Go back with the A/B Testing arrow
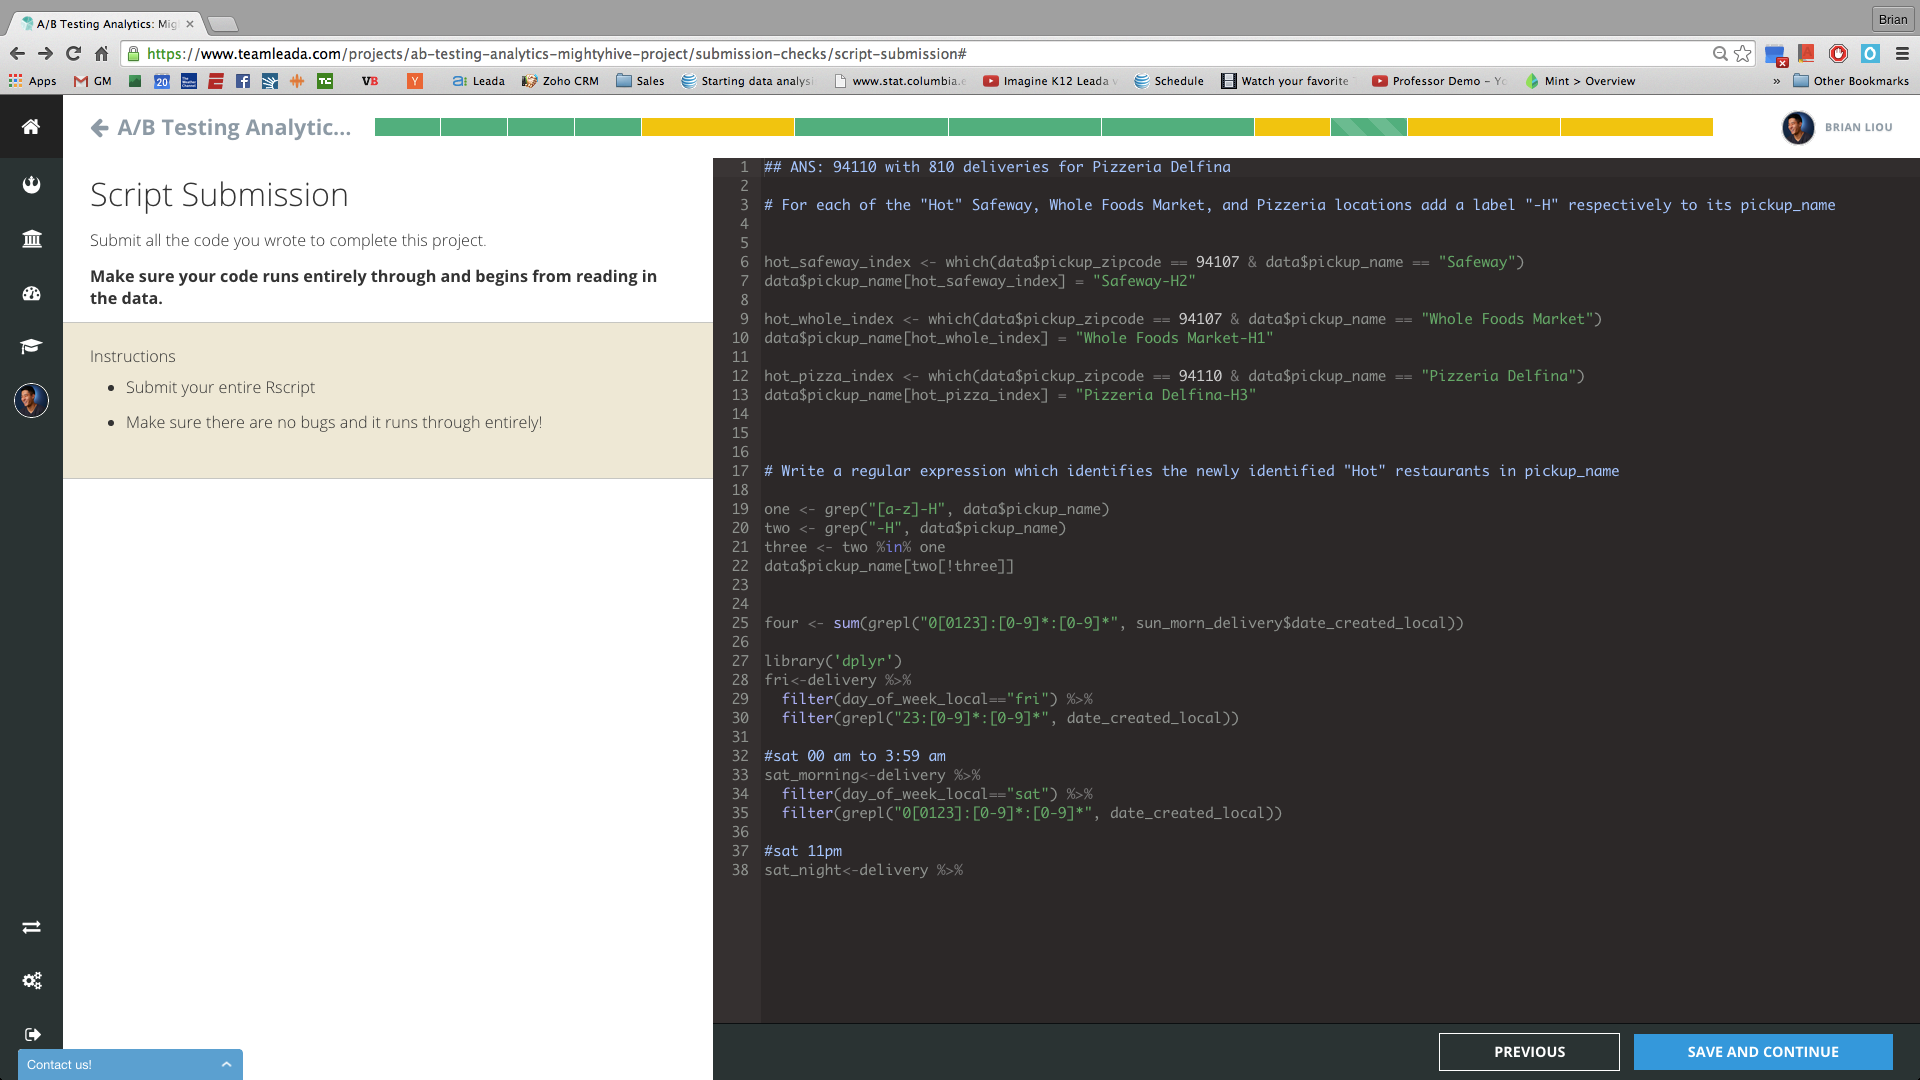1920x1080 pixels. click(99, 127)
